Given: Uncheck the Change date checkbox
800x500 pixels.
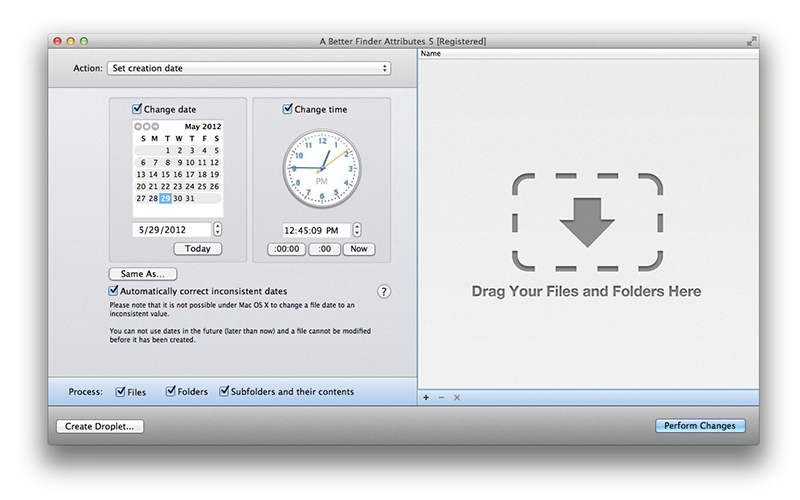Looking at the screenshot, I should point(137,109).
